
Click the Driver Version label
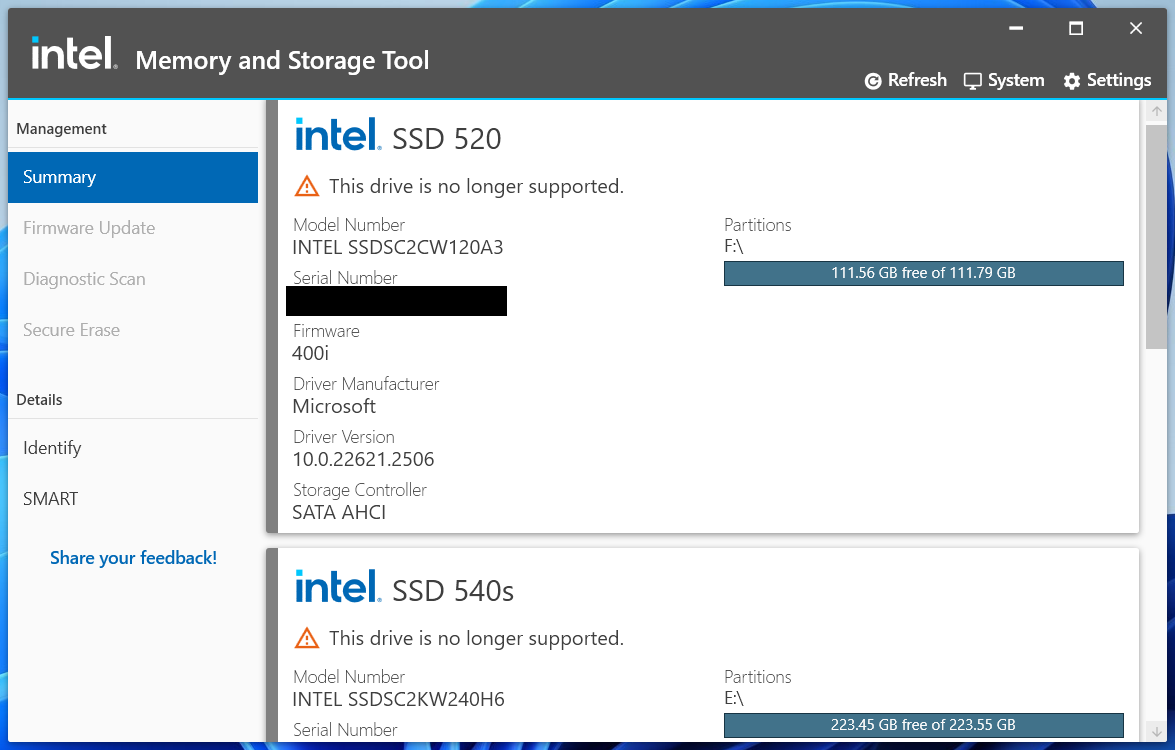click(343, 437)
